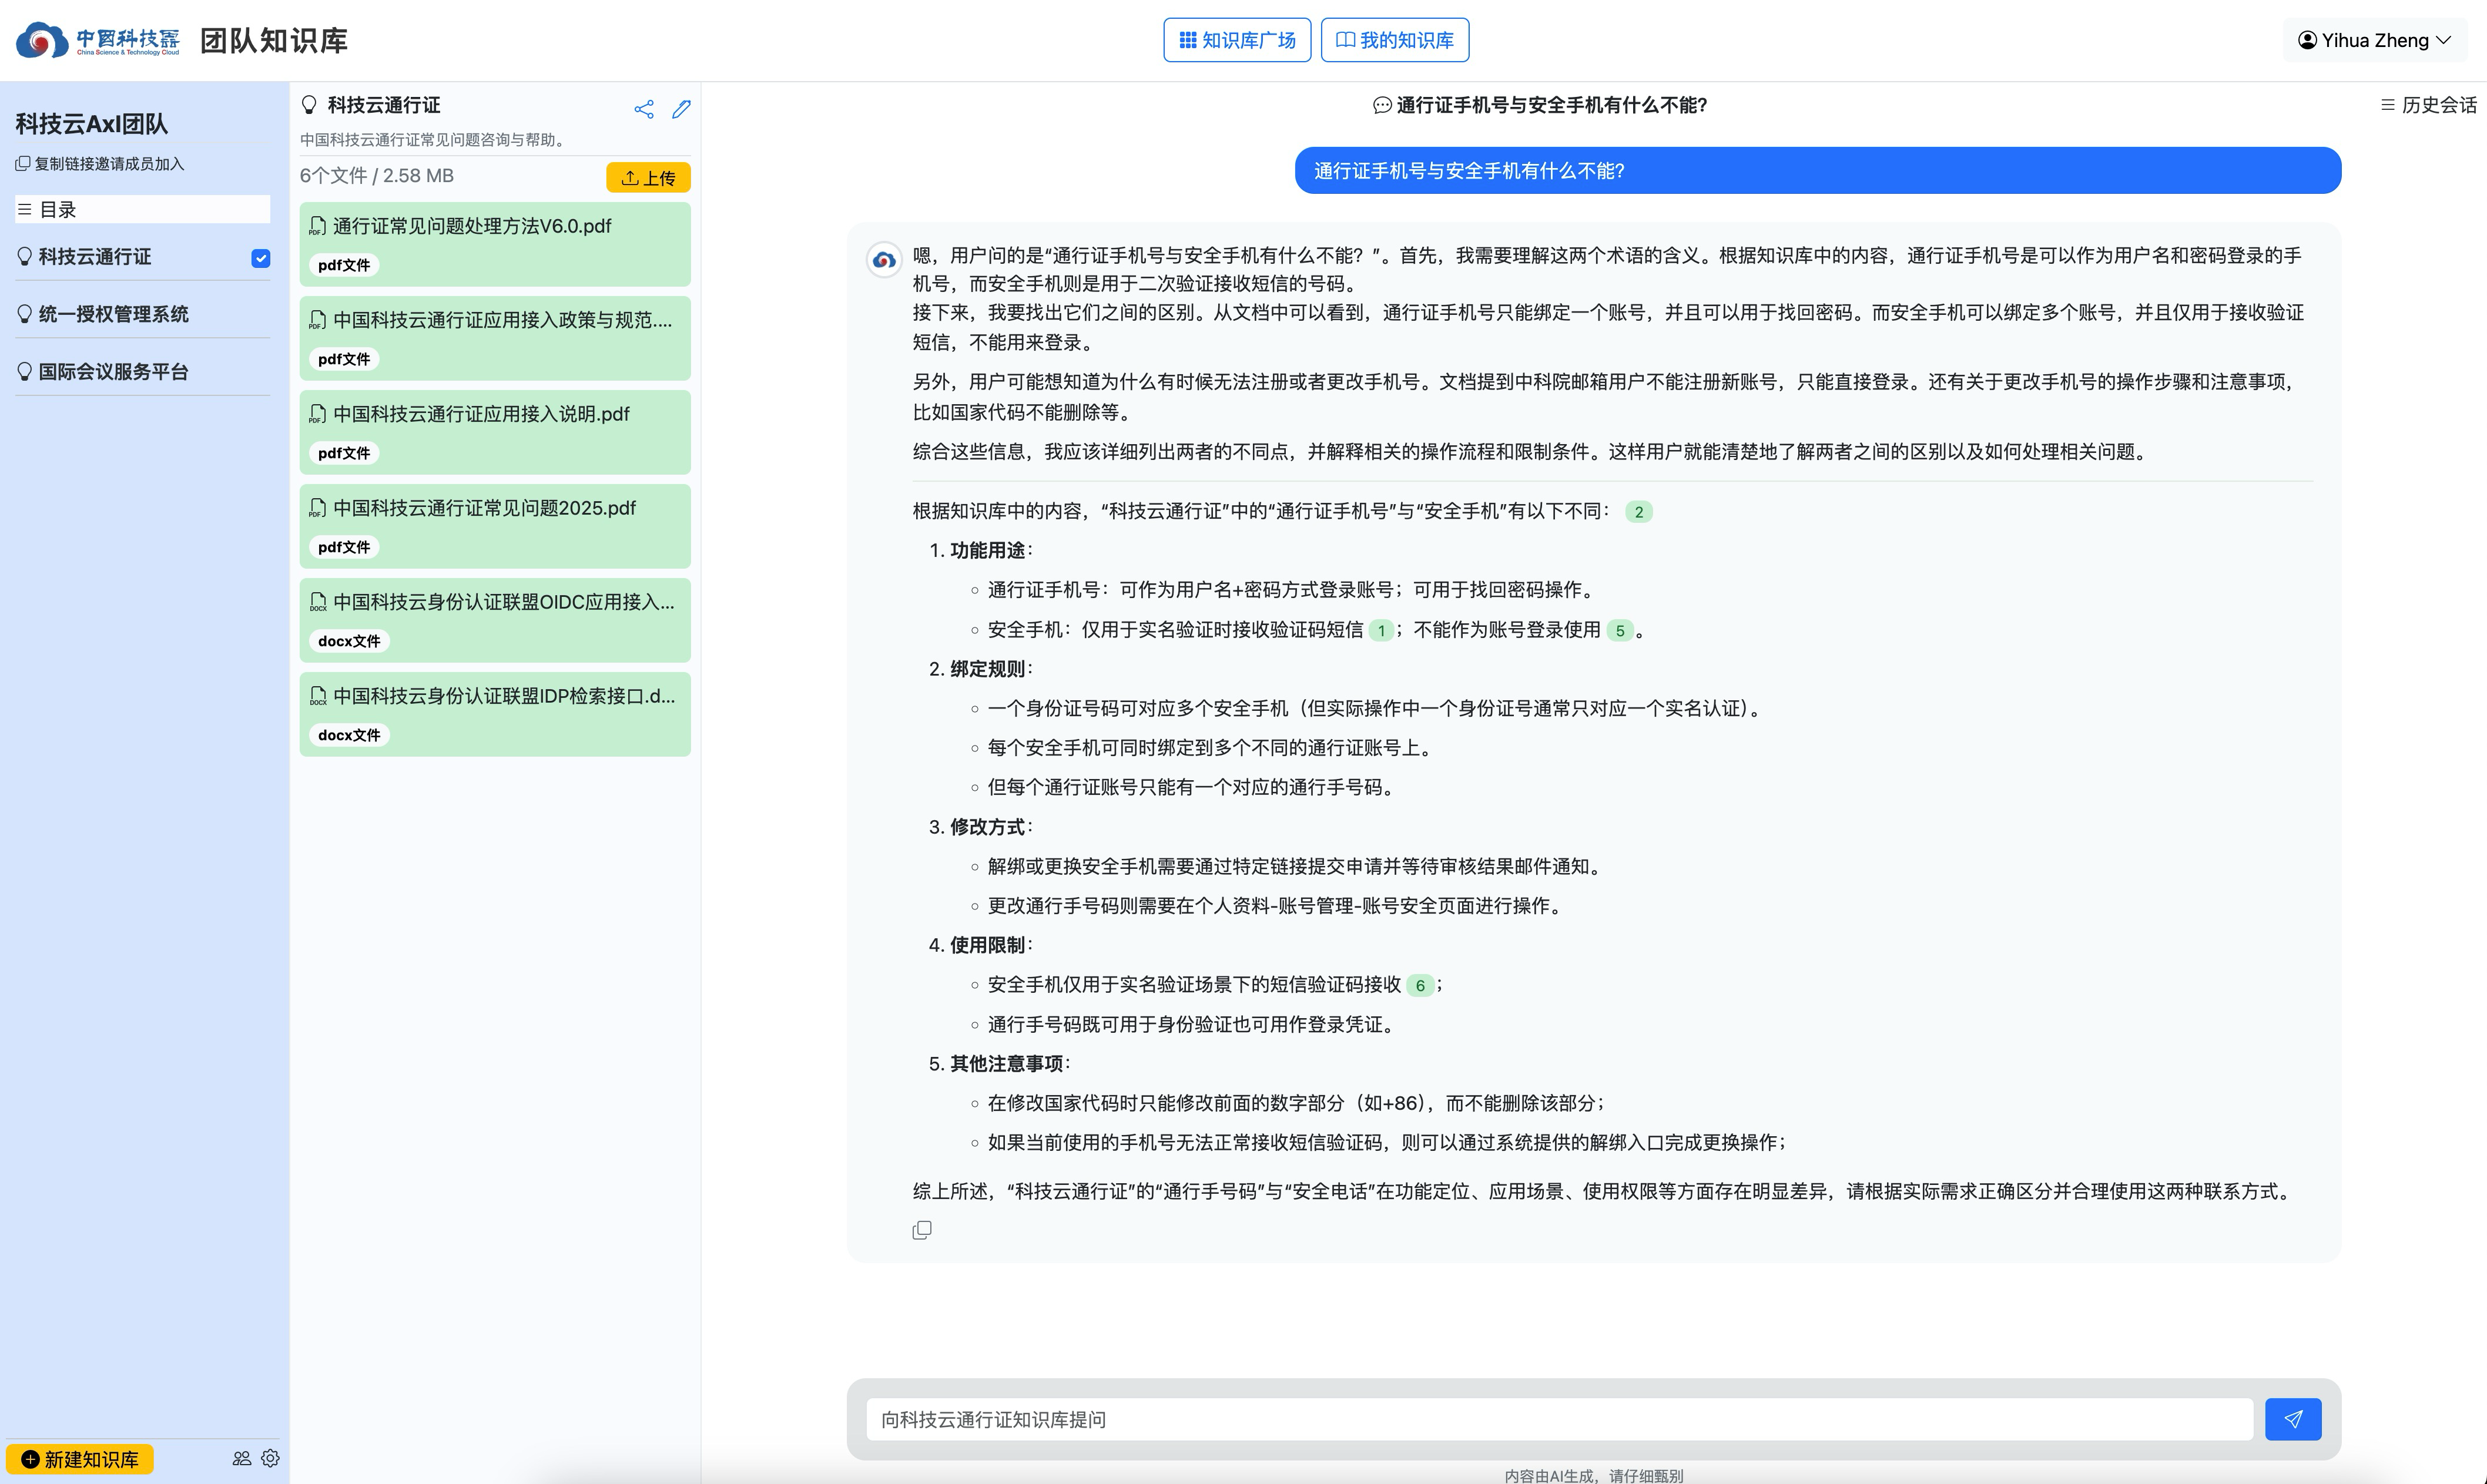Click PDF file icon of 通行证常见问题处理方法V6.0
The height and width of the screenshot is (1484, 2487).
click(x=318, y=226)
